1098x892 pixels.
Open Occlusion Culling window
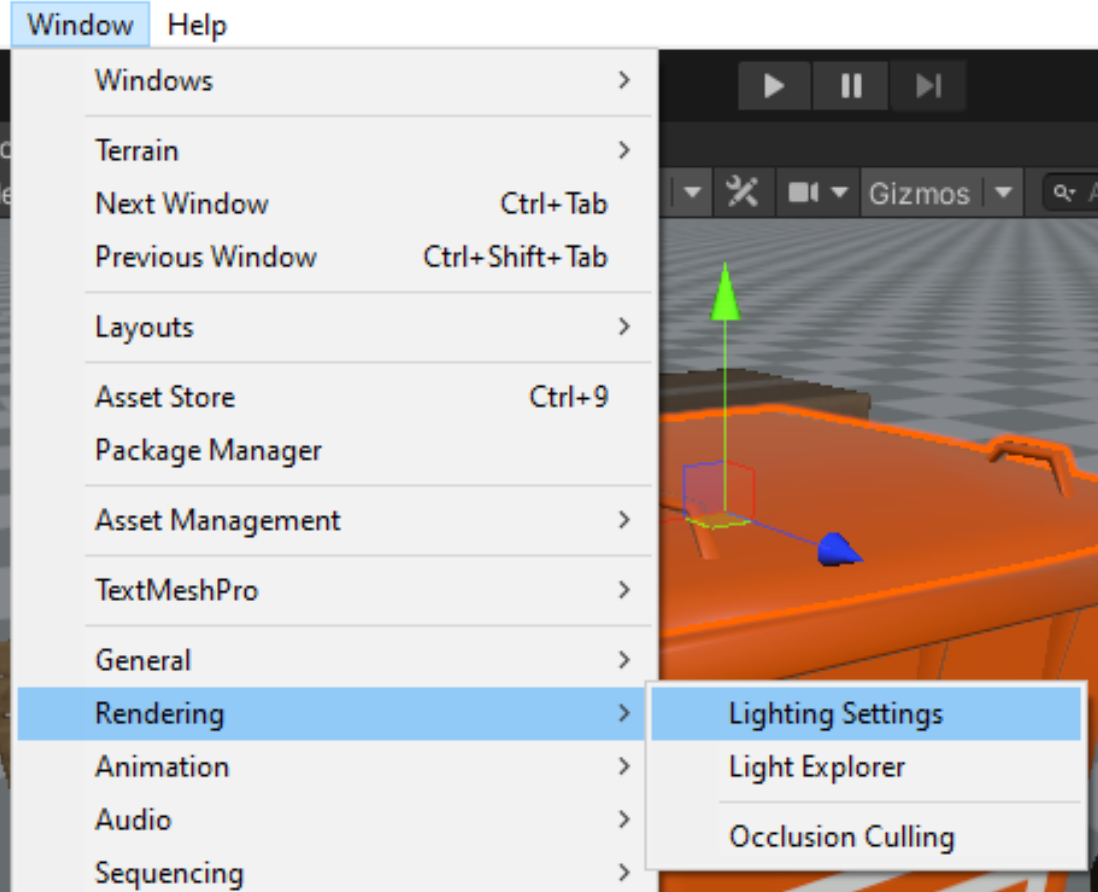tap(842, 836)
